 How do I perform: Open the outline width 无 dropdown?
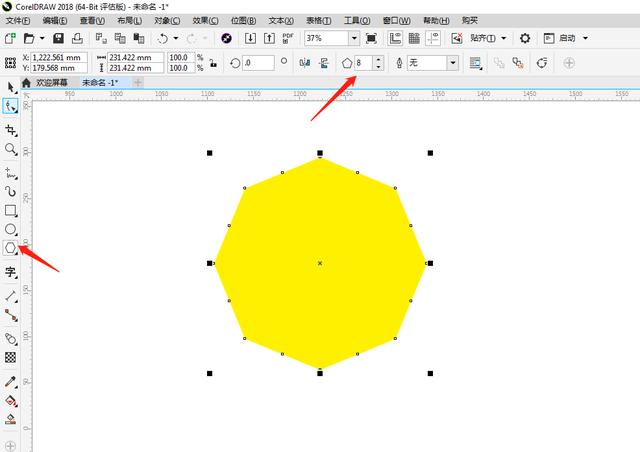pos(453,63)
